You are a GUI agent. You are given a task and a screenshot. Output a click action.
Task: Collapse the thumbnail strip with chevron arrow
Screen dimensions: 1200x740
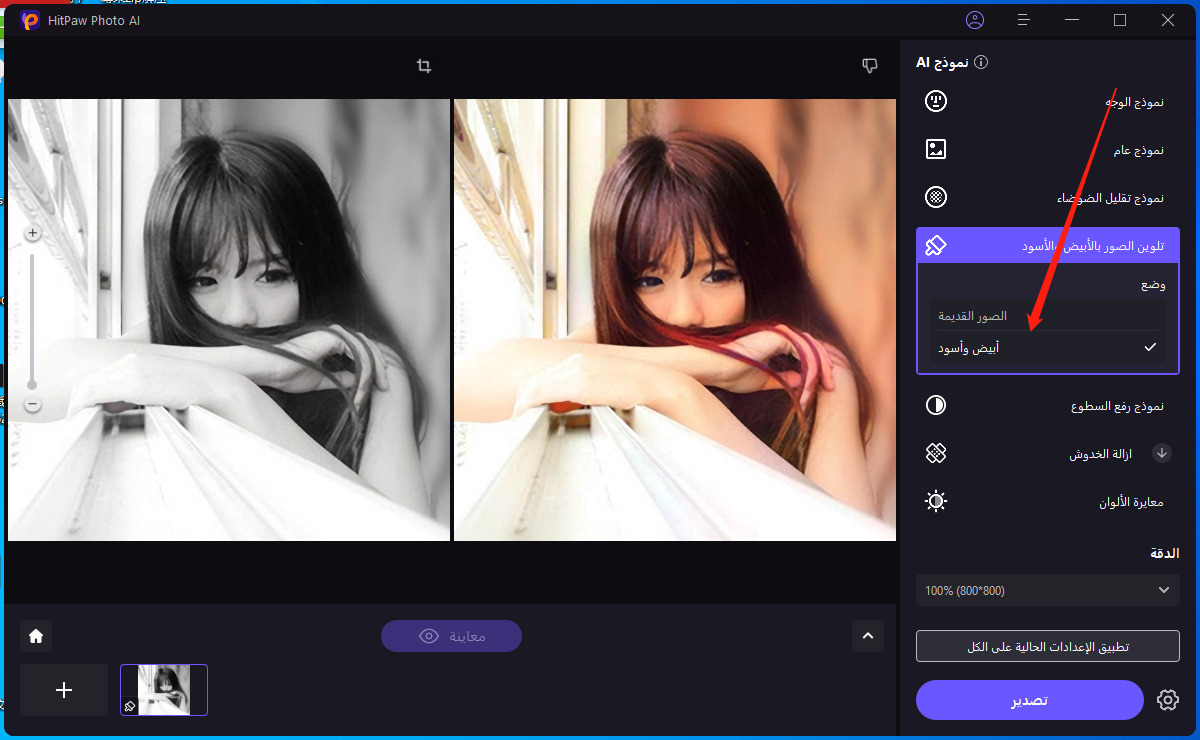click(x=867, y=636)
